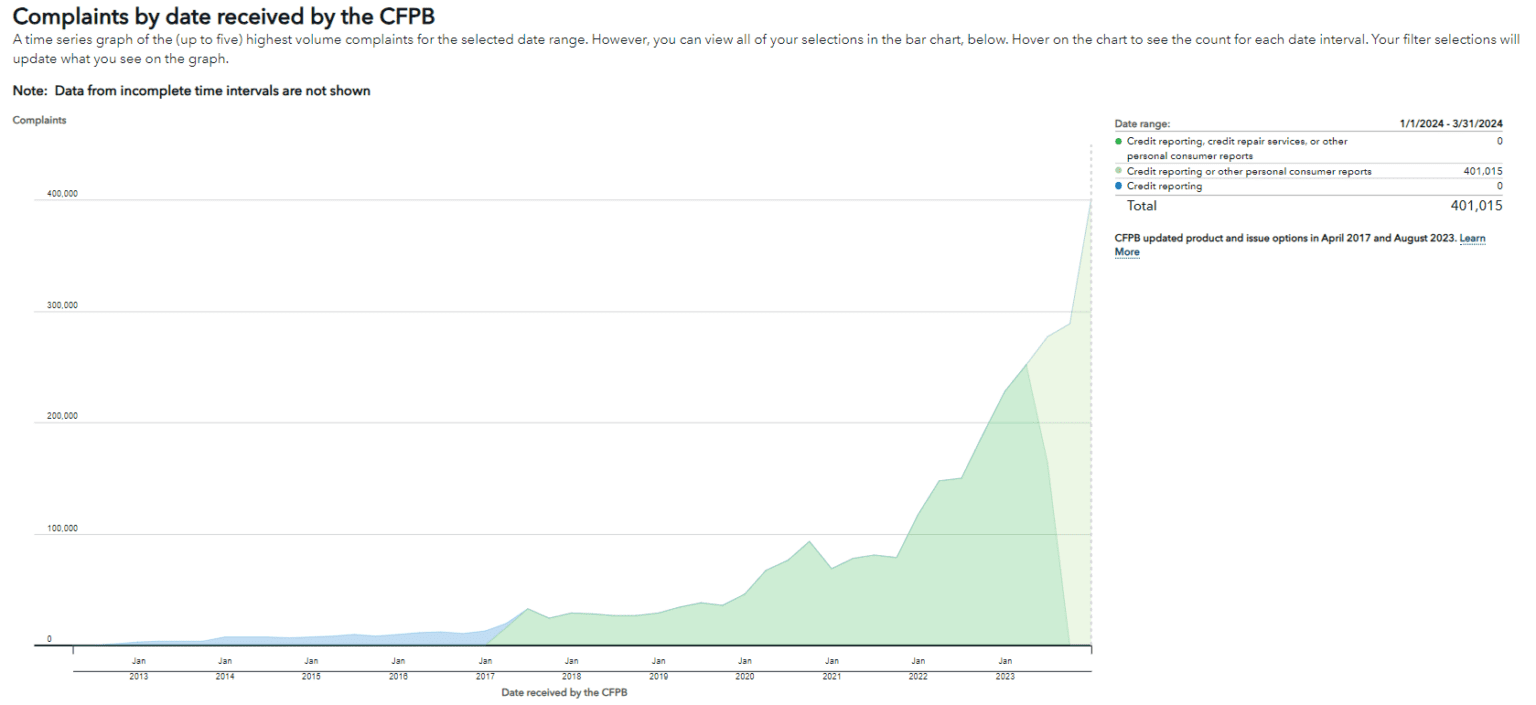Click the dark green legend dot
This screenshot has width=1536, height=705.
click(x=1118, y=141)
